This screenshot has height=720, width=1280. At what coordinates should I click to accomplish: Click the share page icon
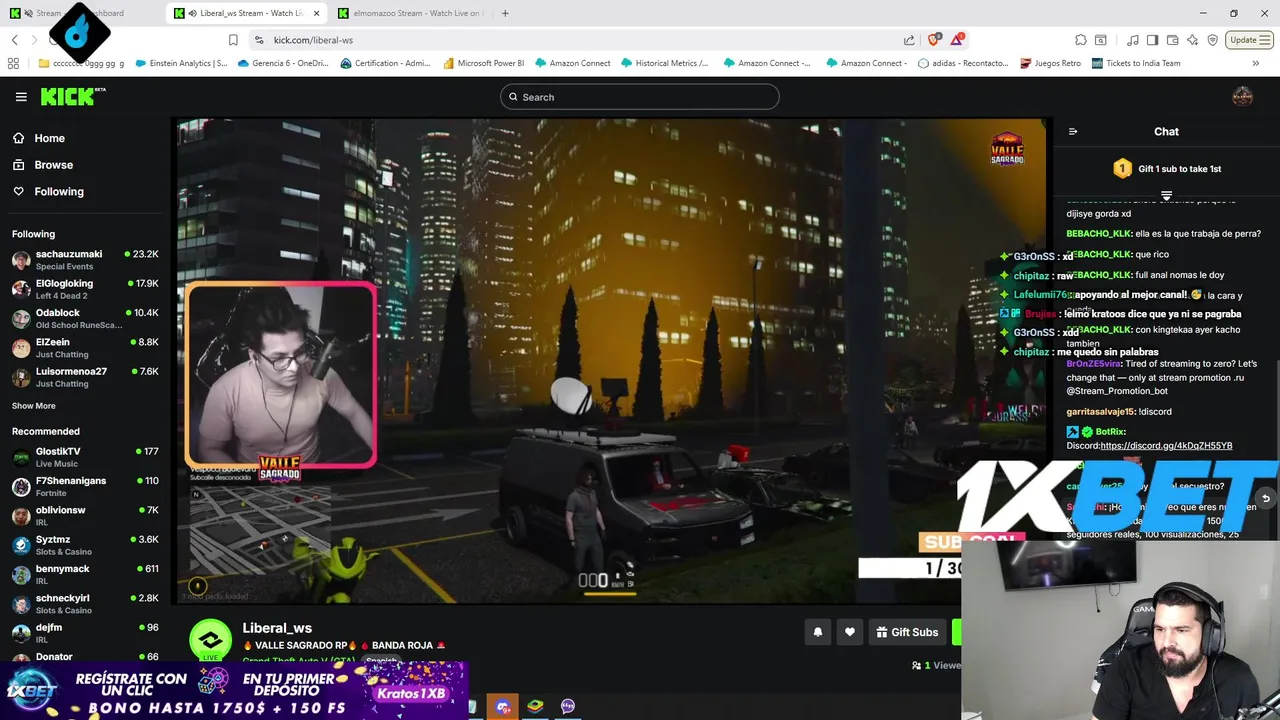click(909, 40)
